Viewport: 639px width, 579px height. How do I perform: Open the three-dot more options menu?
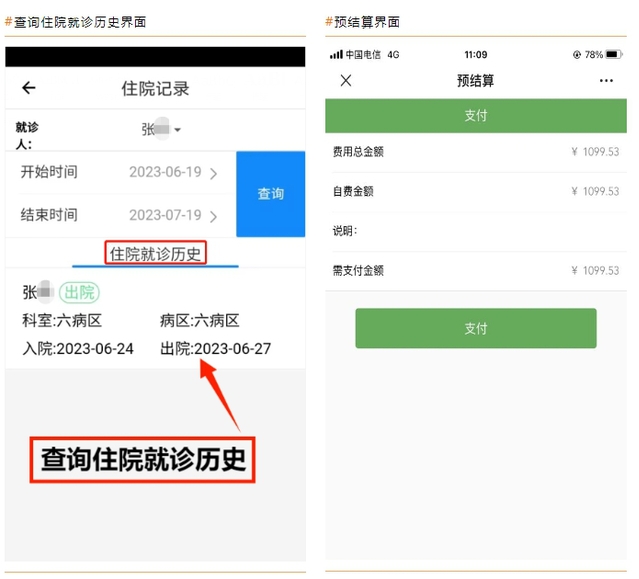[606, 81]
